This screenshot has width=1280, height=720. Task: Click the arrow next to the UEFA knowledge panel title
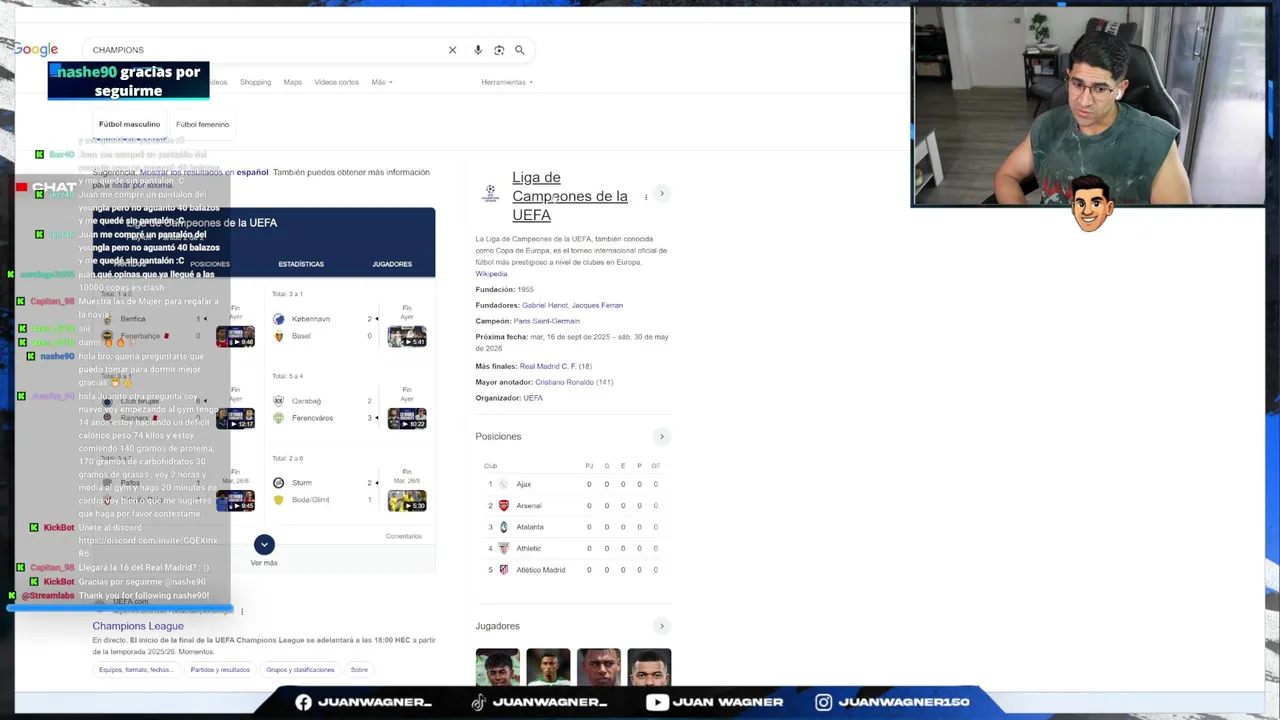click(x=661, y=193)
